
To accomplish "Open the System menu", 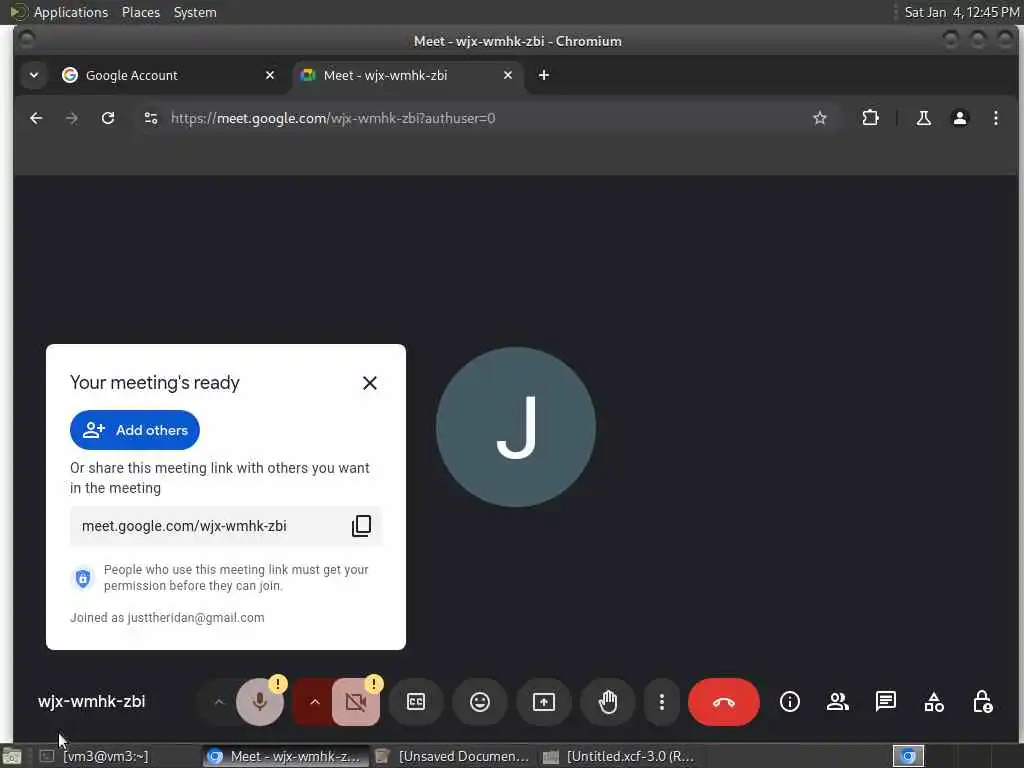I will 195,12.
